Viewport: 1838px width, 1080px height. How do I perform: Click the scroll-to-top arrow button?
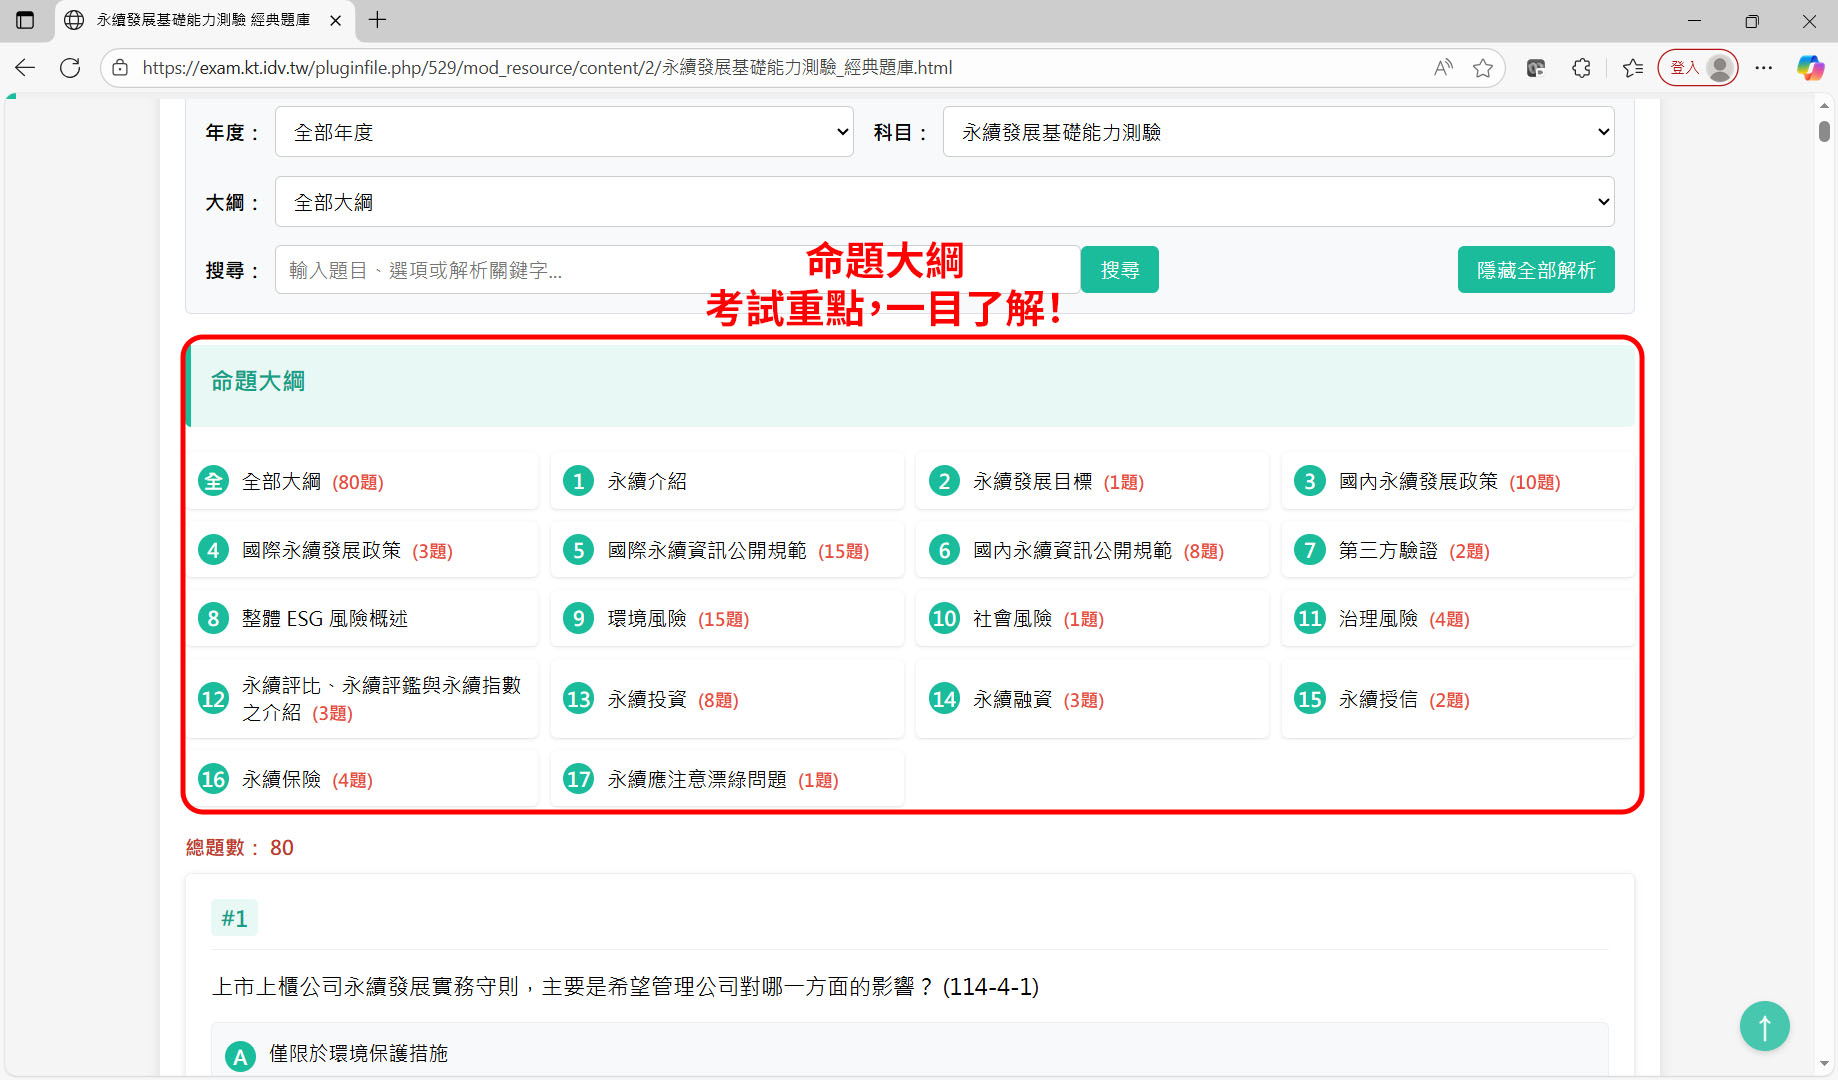tap(1764, 1026)
